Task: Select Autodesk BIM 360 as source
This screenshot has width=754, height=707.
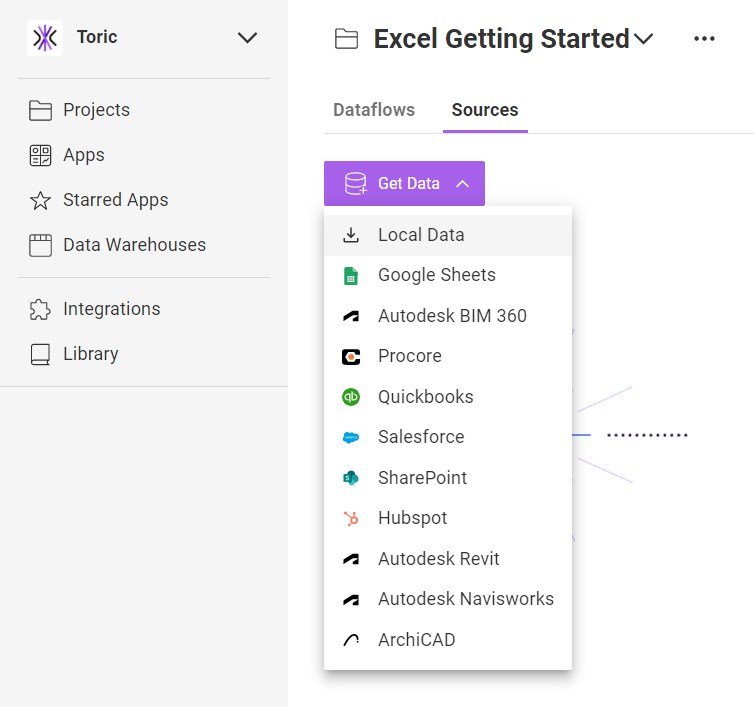Action: pyautogui.click(x=452, y=316)
